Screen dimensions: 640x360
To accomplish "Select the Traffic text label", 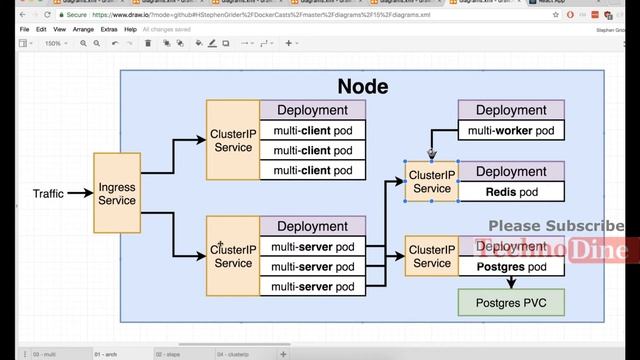I will 48,193.
